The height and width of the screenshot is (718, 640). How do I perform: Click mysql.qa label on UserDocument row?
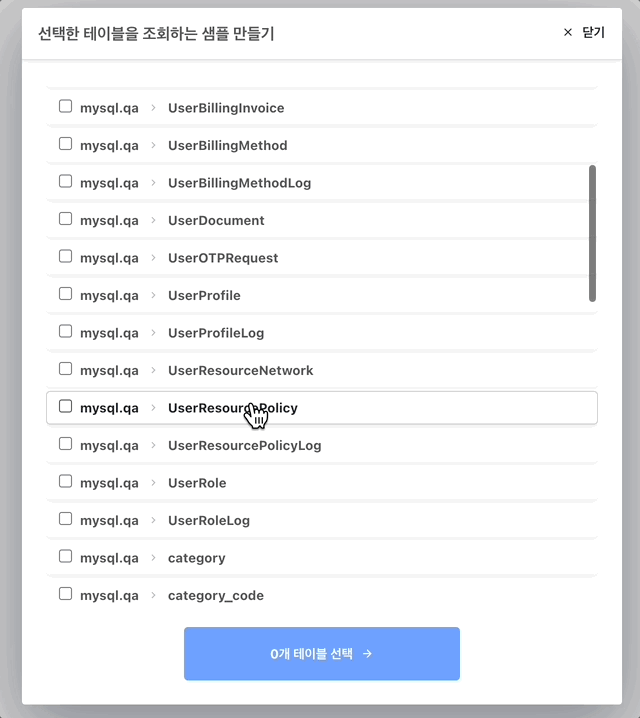point(109,220)
